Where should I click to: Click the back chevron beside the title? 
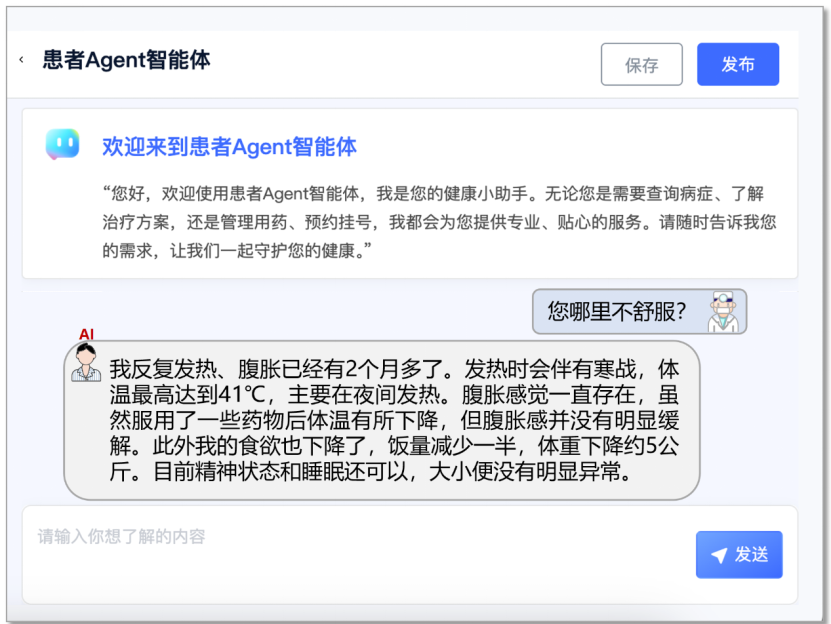tap(21, 61)
